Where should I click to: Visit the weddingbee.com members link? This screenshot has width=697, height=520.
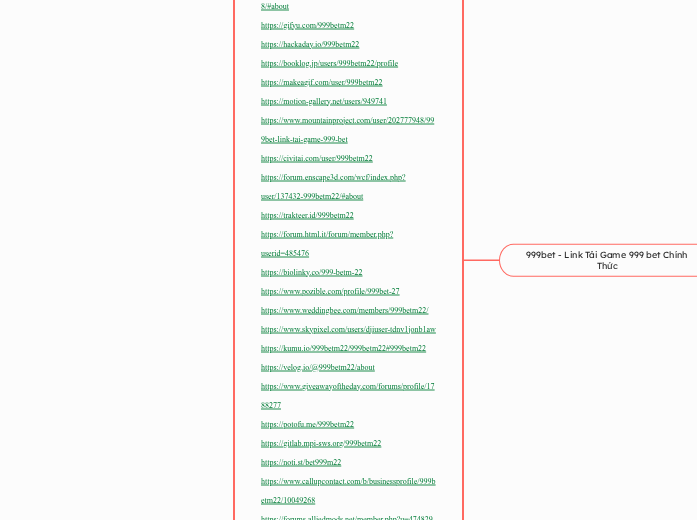pyautogui.click(x=344, y=311)
